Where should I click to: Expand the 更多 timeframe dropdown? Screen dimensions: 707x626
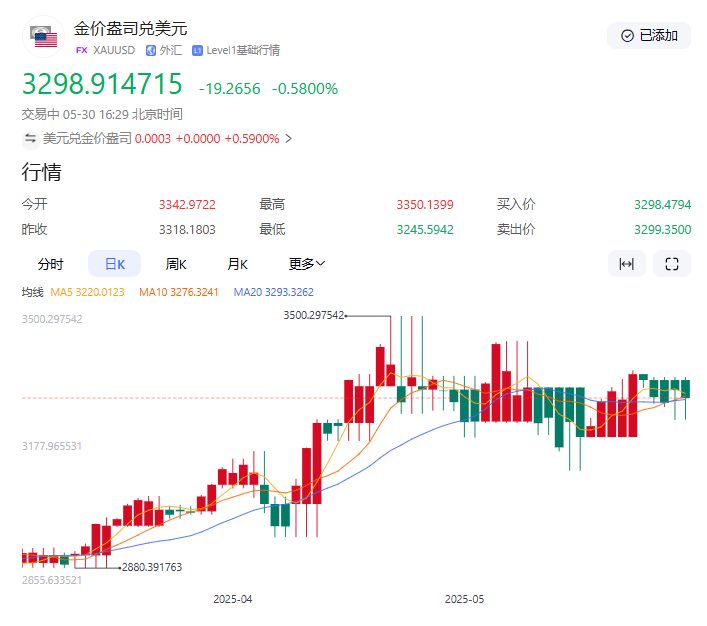tap(307, 264)
